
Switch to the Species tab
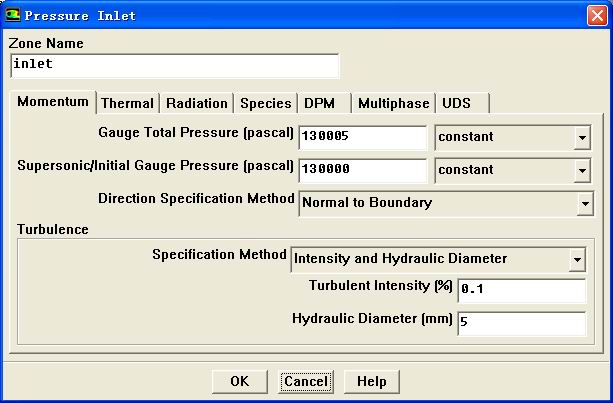pyautogui.click(x=265, y=103)
